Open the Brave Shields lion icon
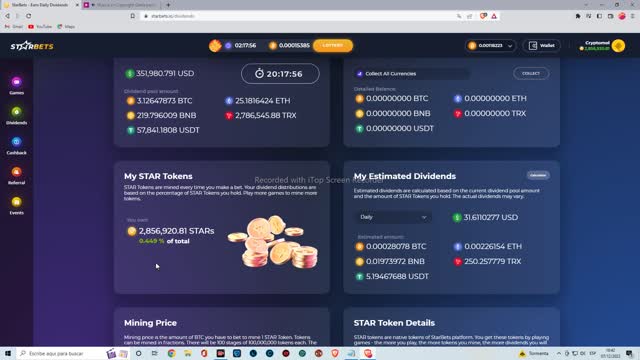 tap(483, 16)
